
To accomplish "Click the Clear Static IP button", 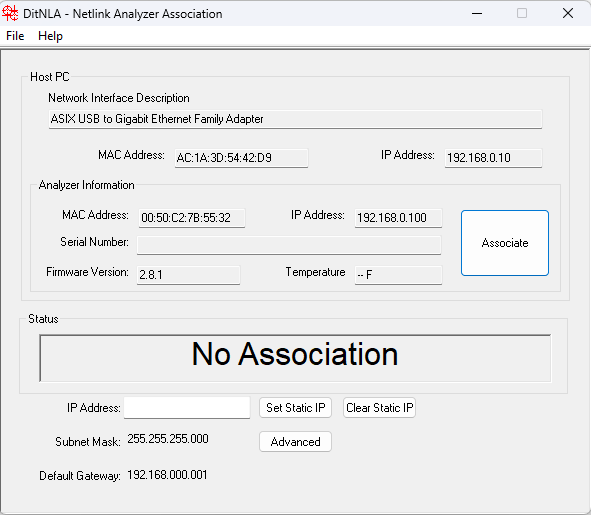I will click(379, 408).
